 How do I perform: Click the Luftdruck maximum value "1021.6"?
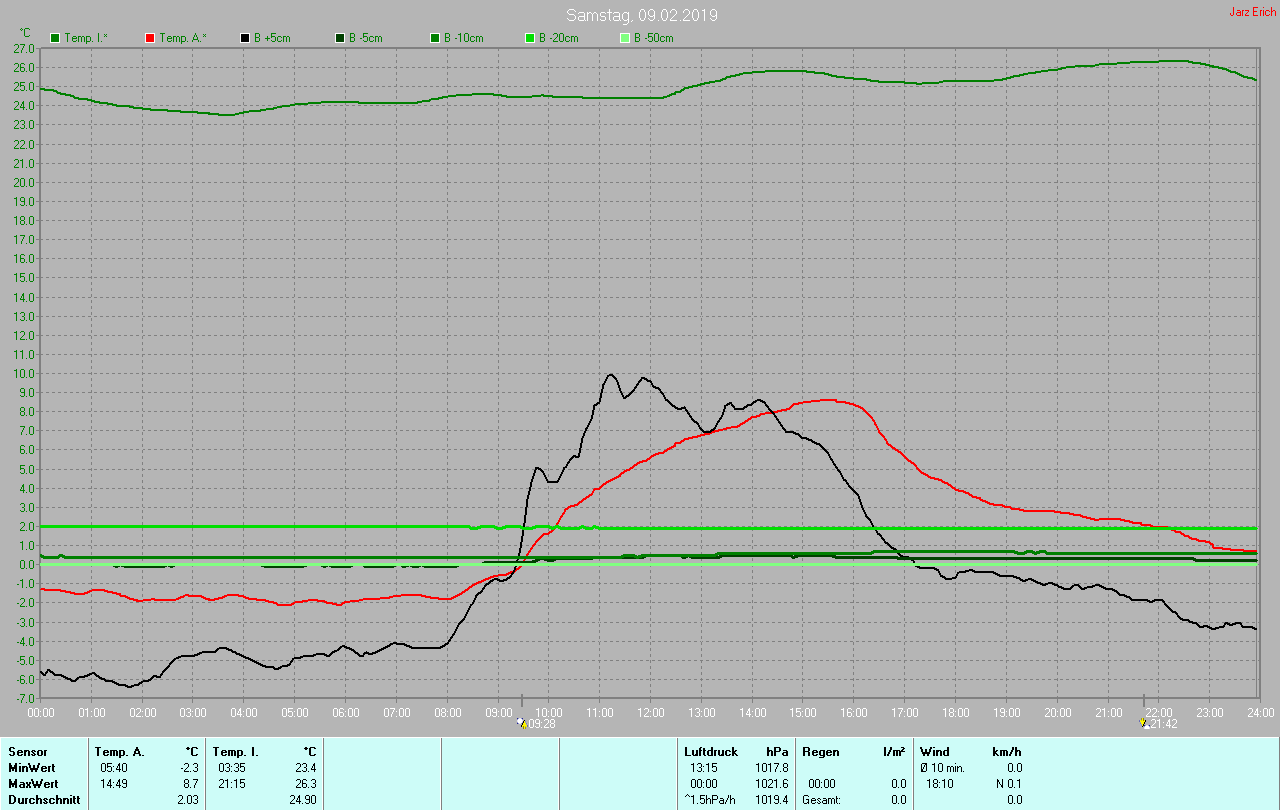pyautogui.click(x=772, y=784)
